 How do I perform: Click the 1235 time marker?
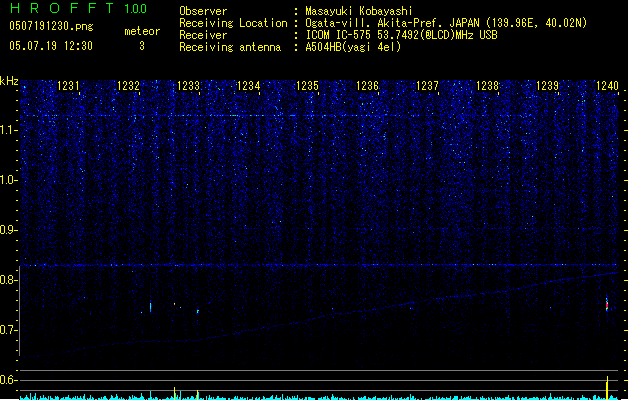click(307, 87)
